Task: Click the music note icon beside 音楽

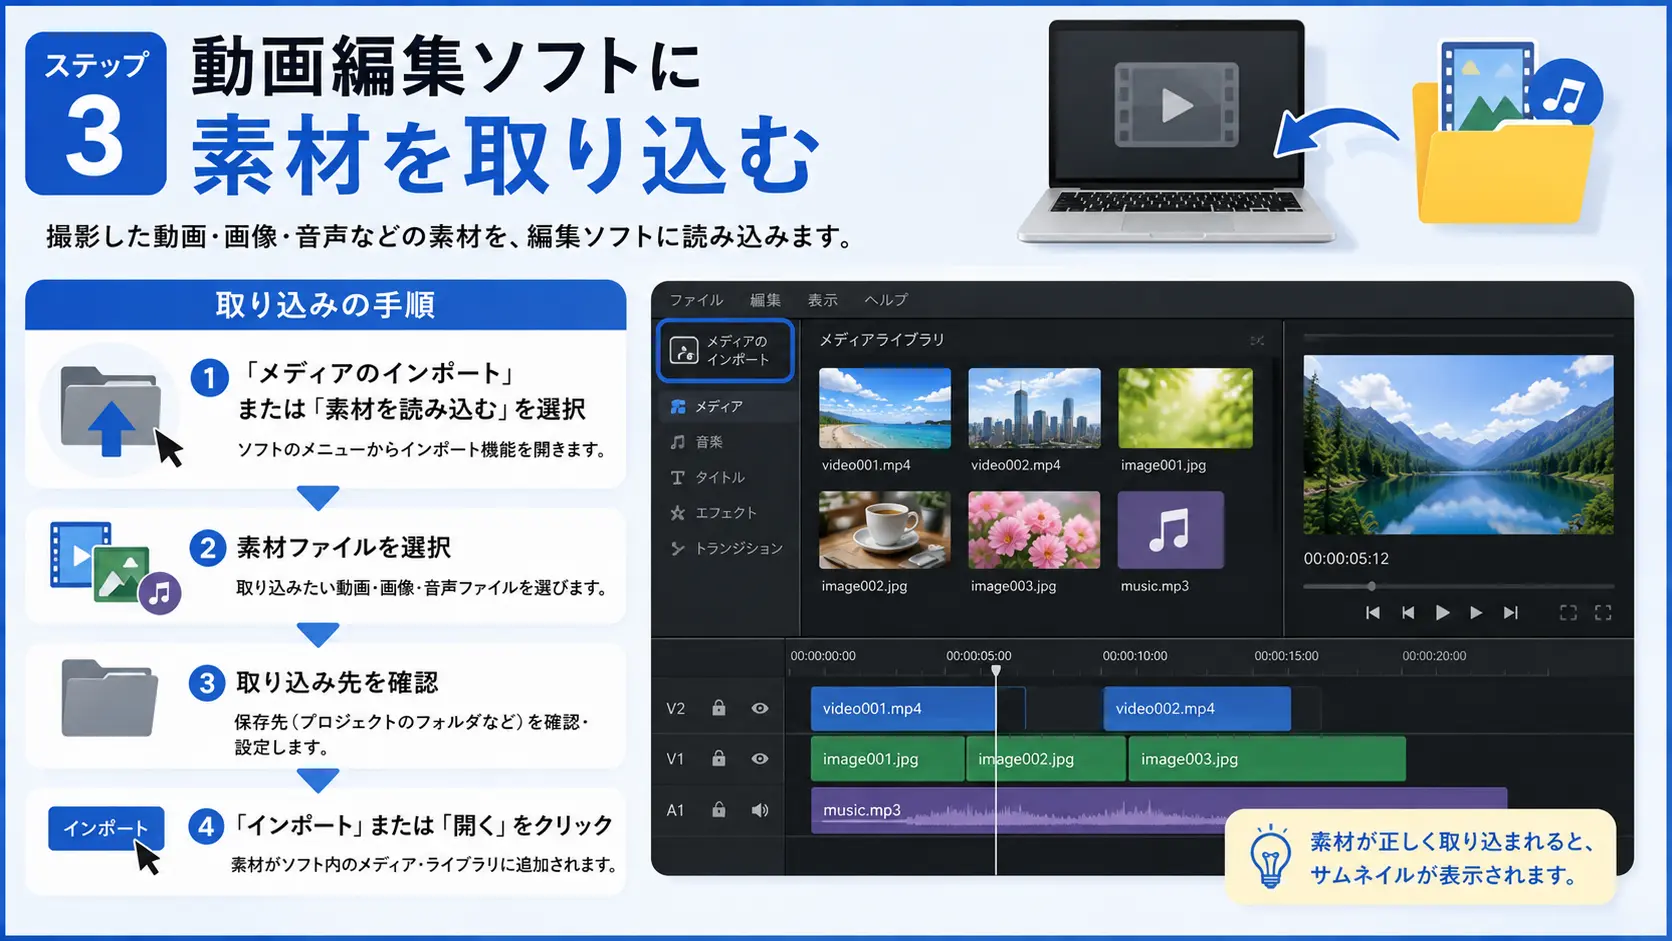Action: (678, 442)
